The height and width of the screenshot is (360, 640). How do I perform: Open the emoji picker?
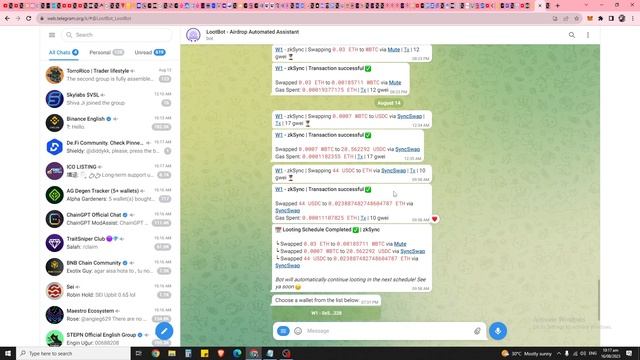298,331
